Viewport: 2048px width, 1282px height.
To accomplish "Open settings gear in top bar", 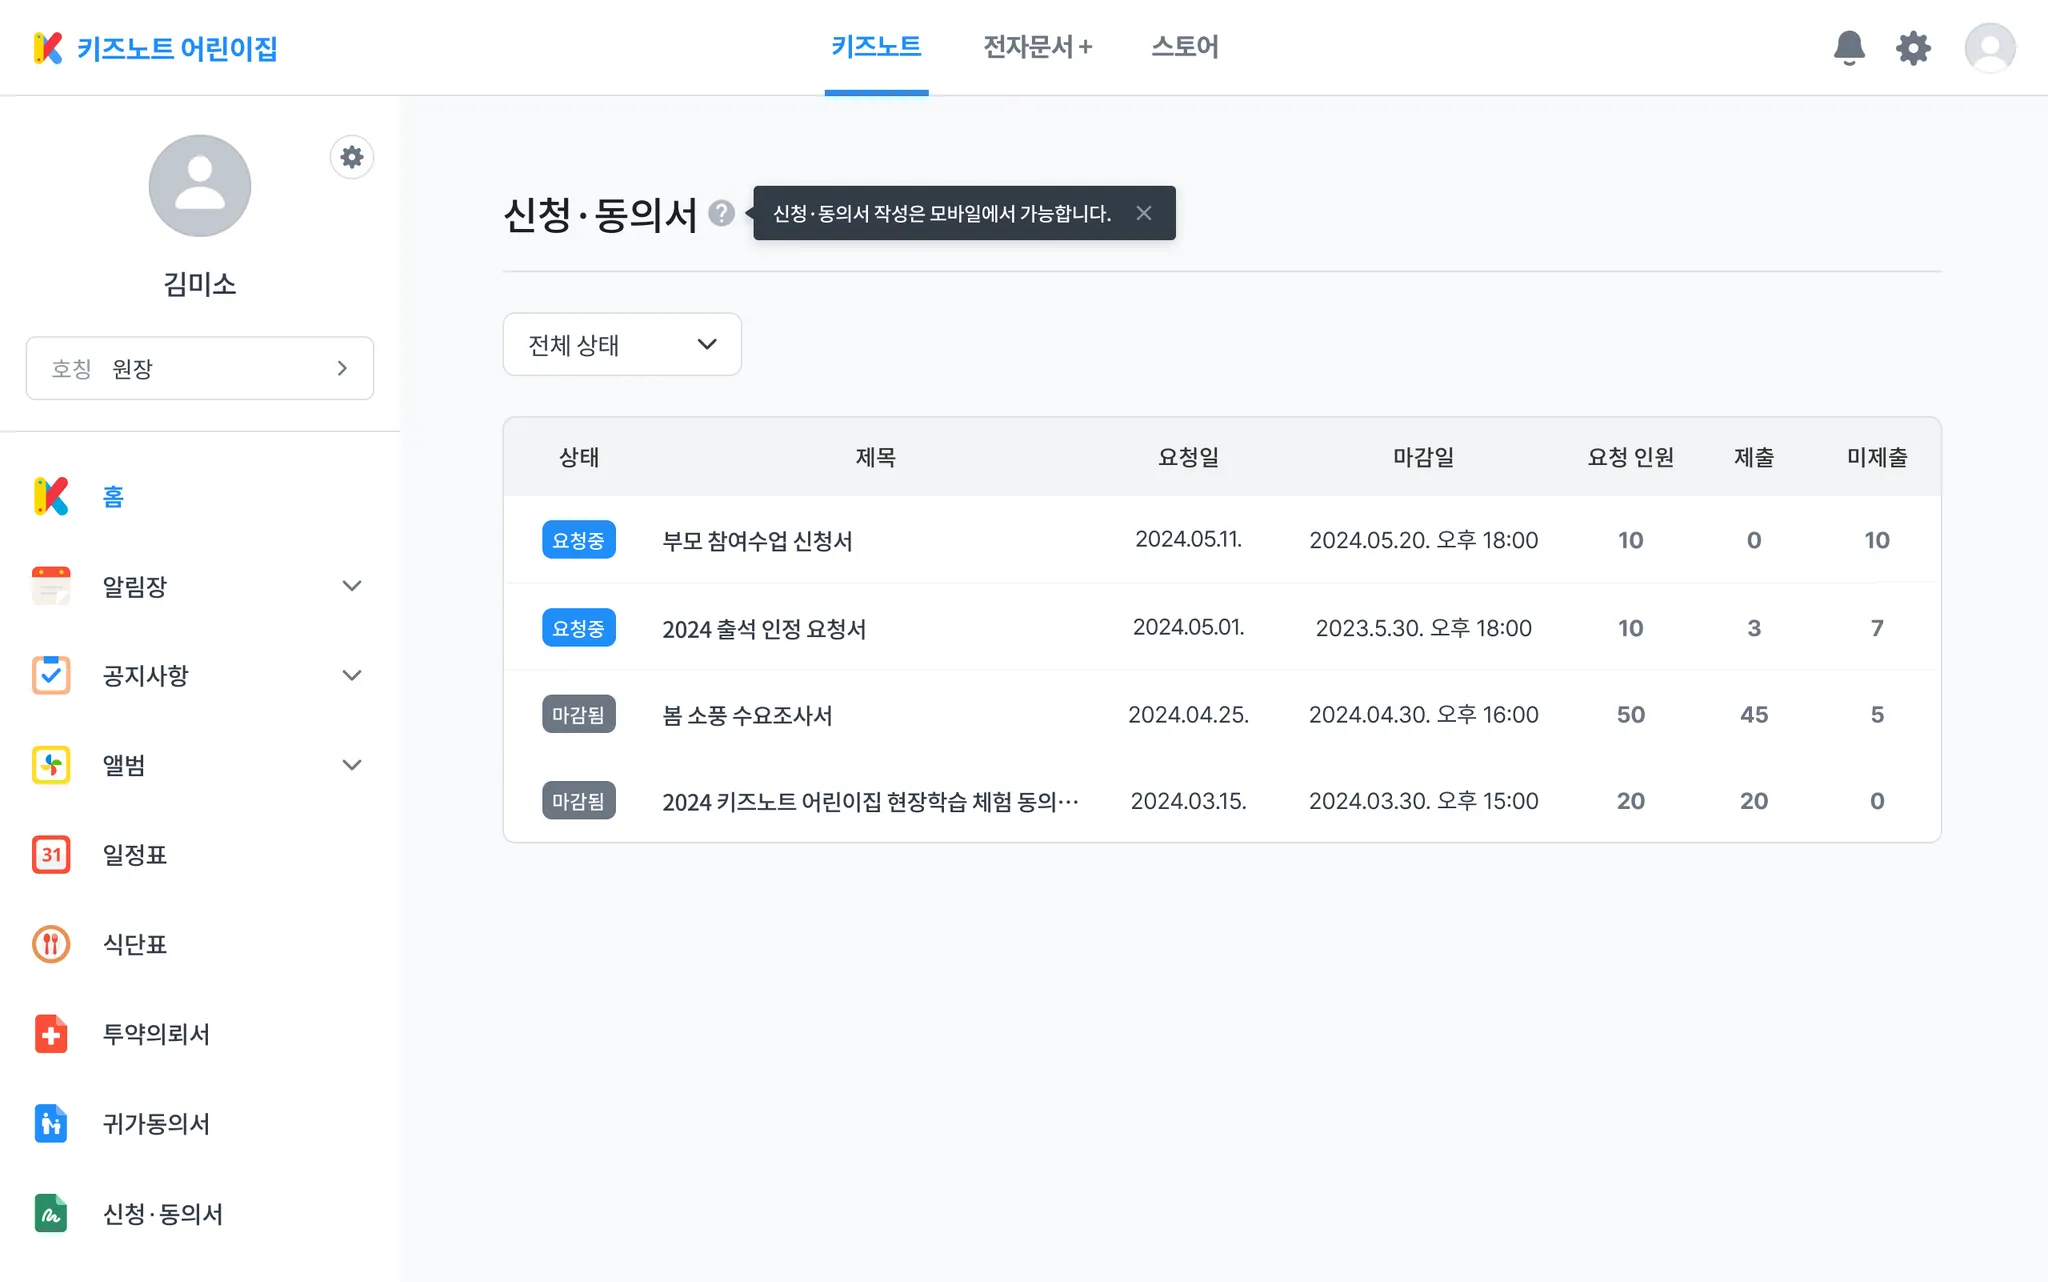I will point(1913,47).
